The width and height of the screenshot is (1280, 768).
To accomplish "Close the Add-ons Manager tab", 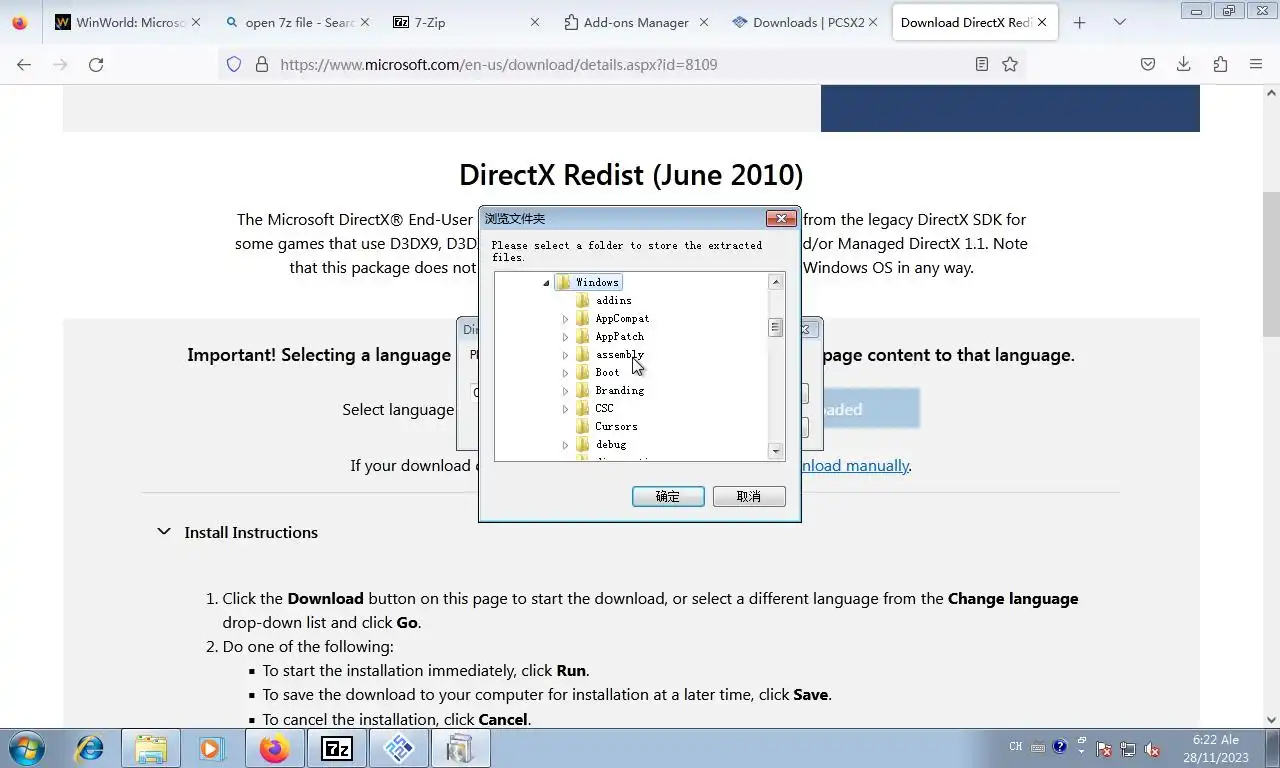I will pos(703,22).
